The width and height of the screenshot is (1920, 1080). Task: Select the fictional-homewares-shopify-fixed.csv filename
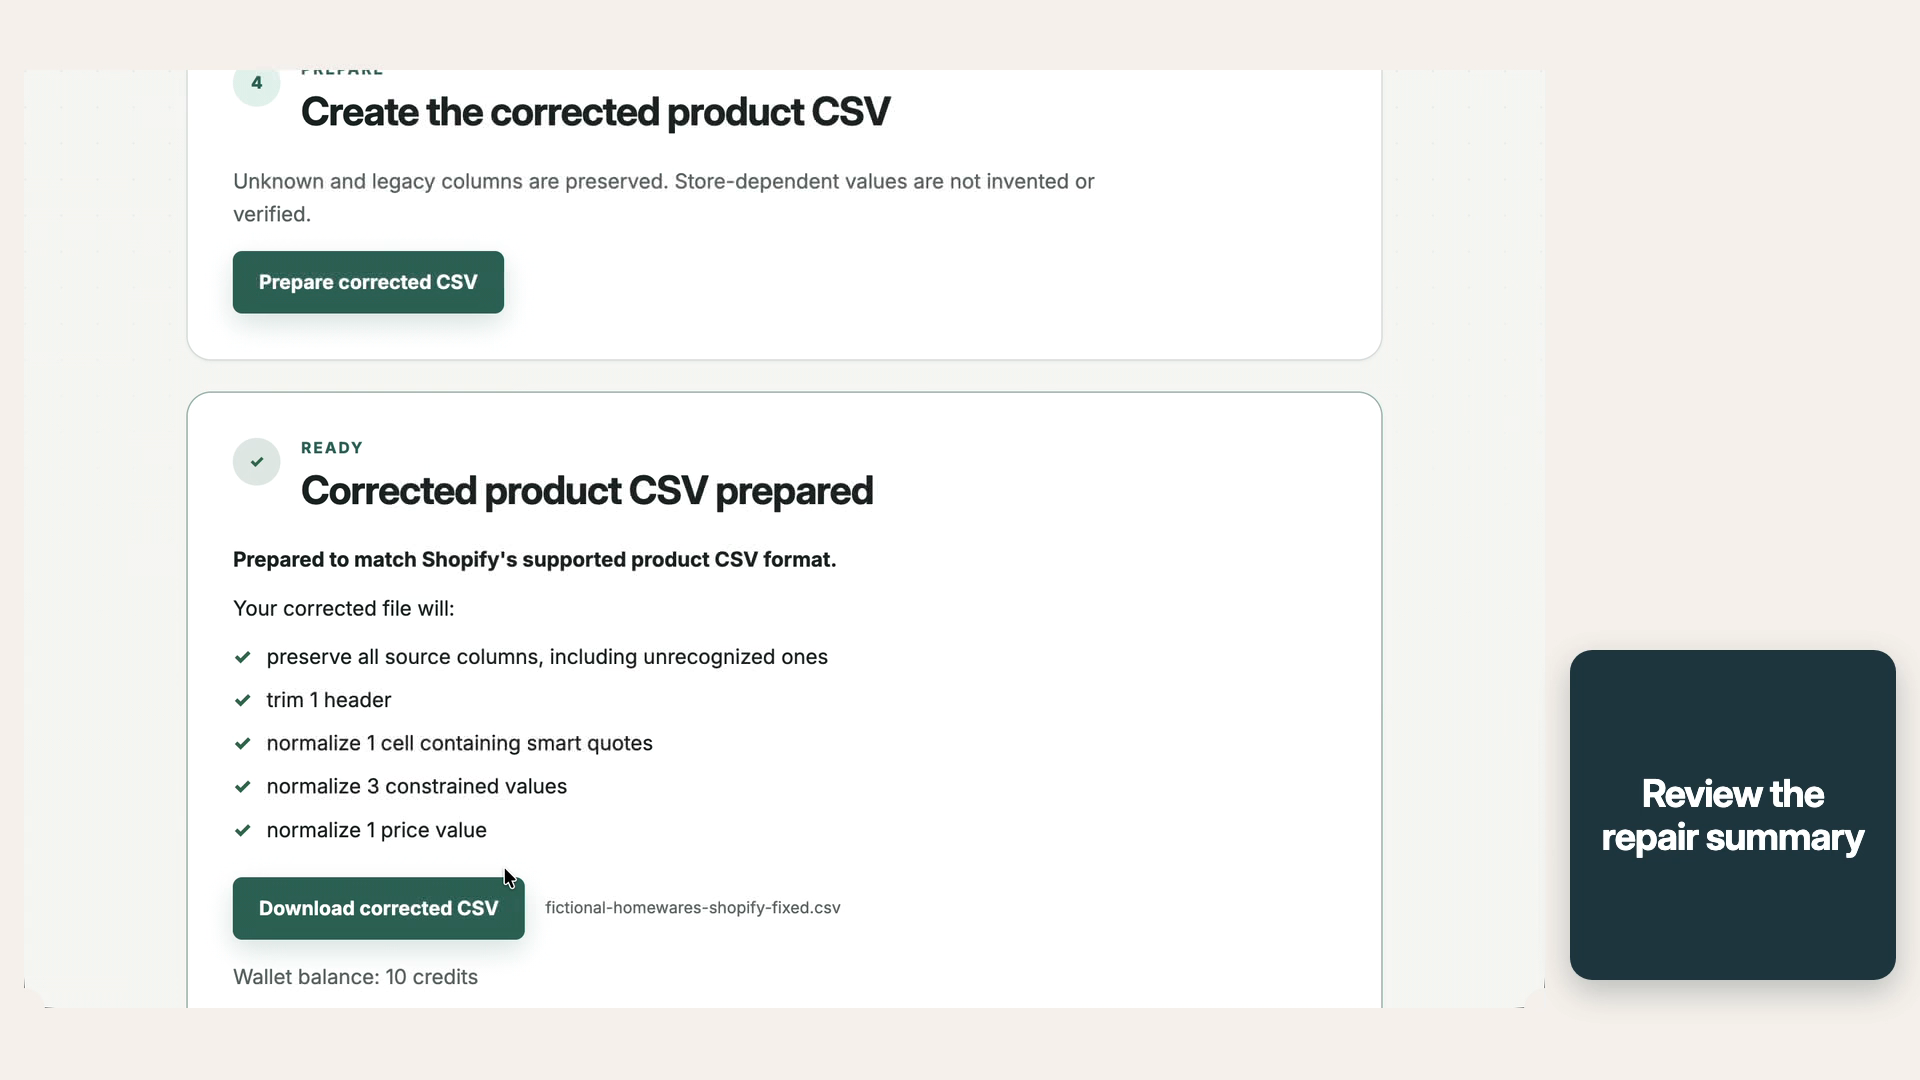(693, 908)
